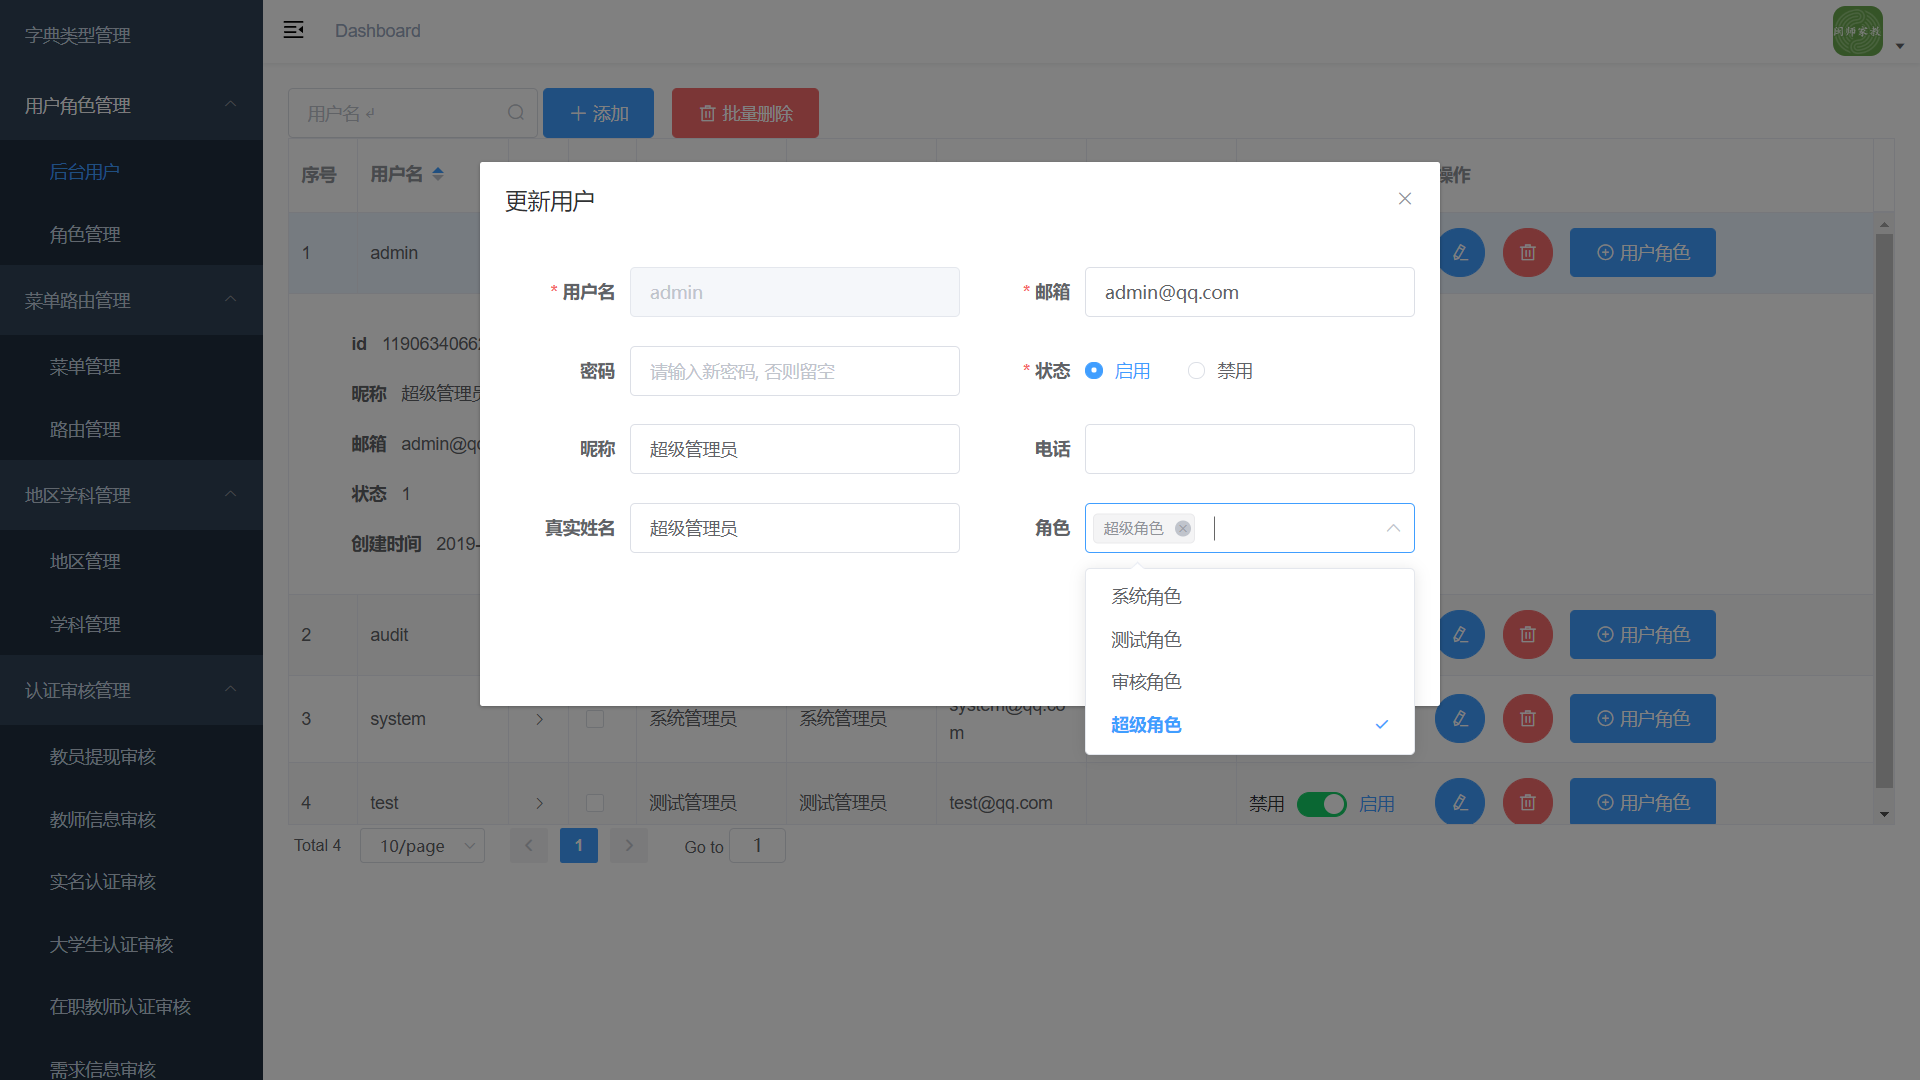Click the 电话 phone input field
1920x1080 pixels.
click(1249, 450)
